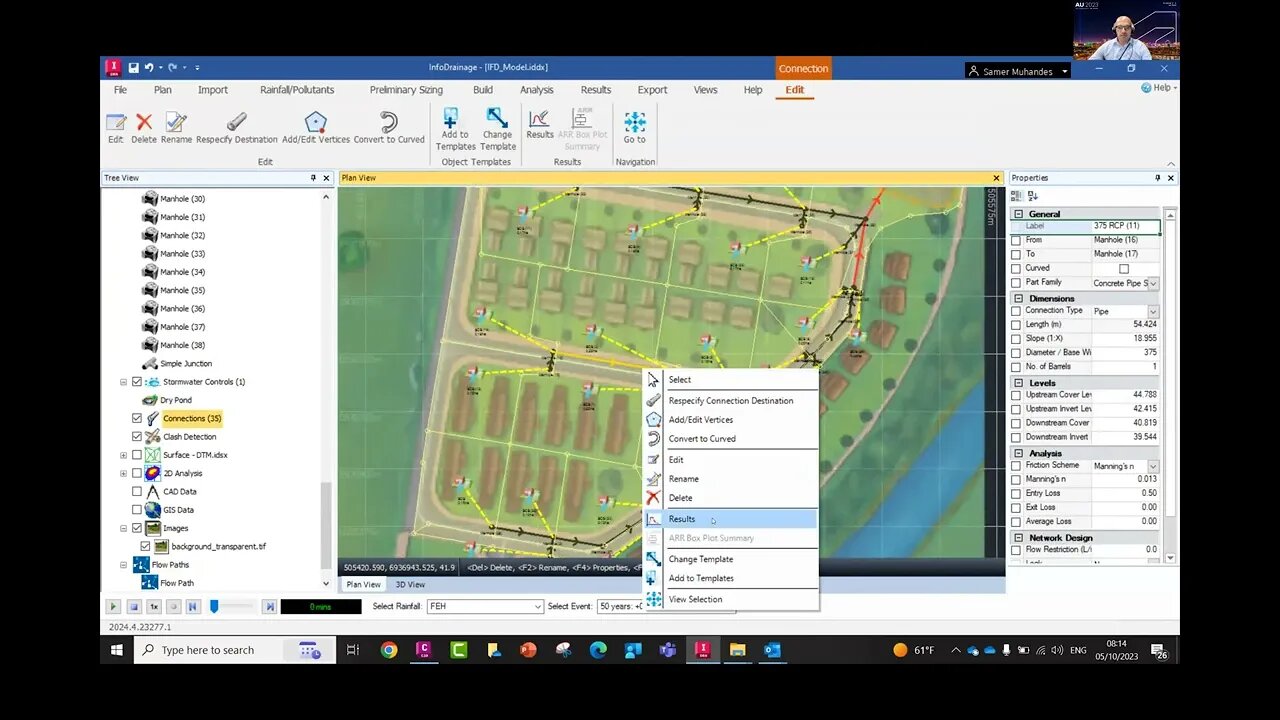Open the Connection Type dropdown
This screenshot has width=1280, height=720.
tap(1153, 312)
